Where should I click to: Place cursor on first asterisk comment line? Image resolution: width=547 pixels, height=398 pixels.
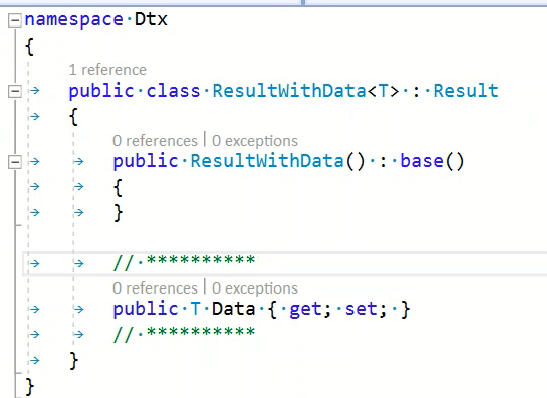tap(184, 261)
